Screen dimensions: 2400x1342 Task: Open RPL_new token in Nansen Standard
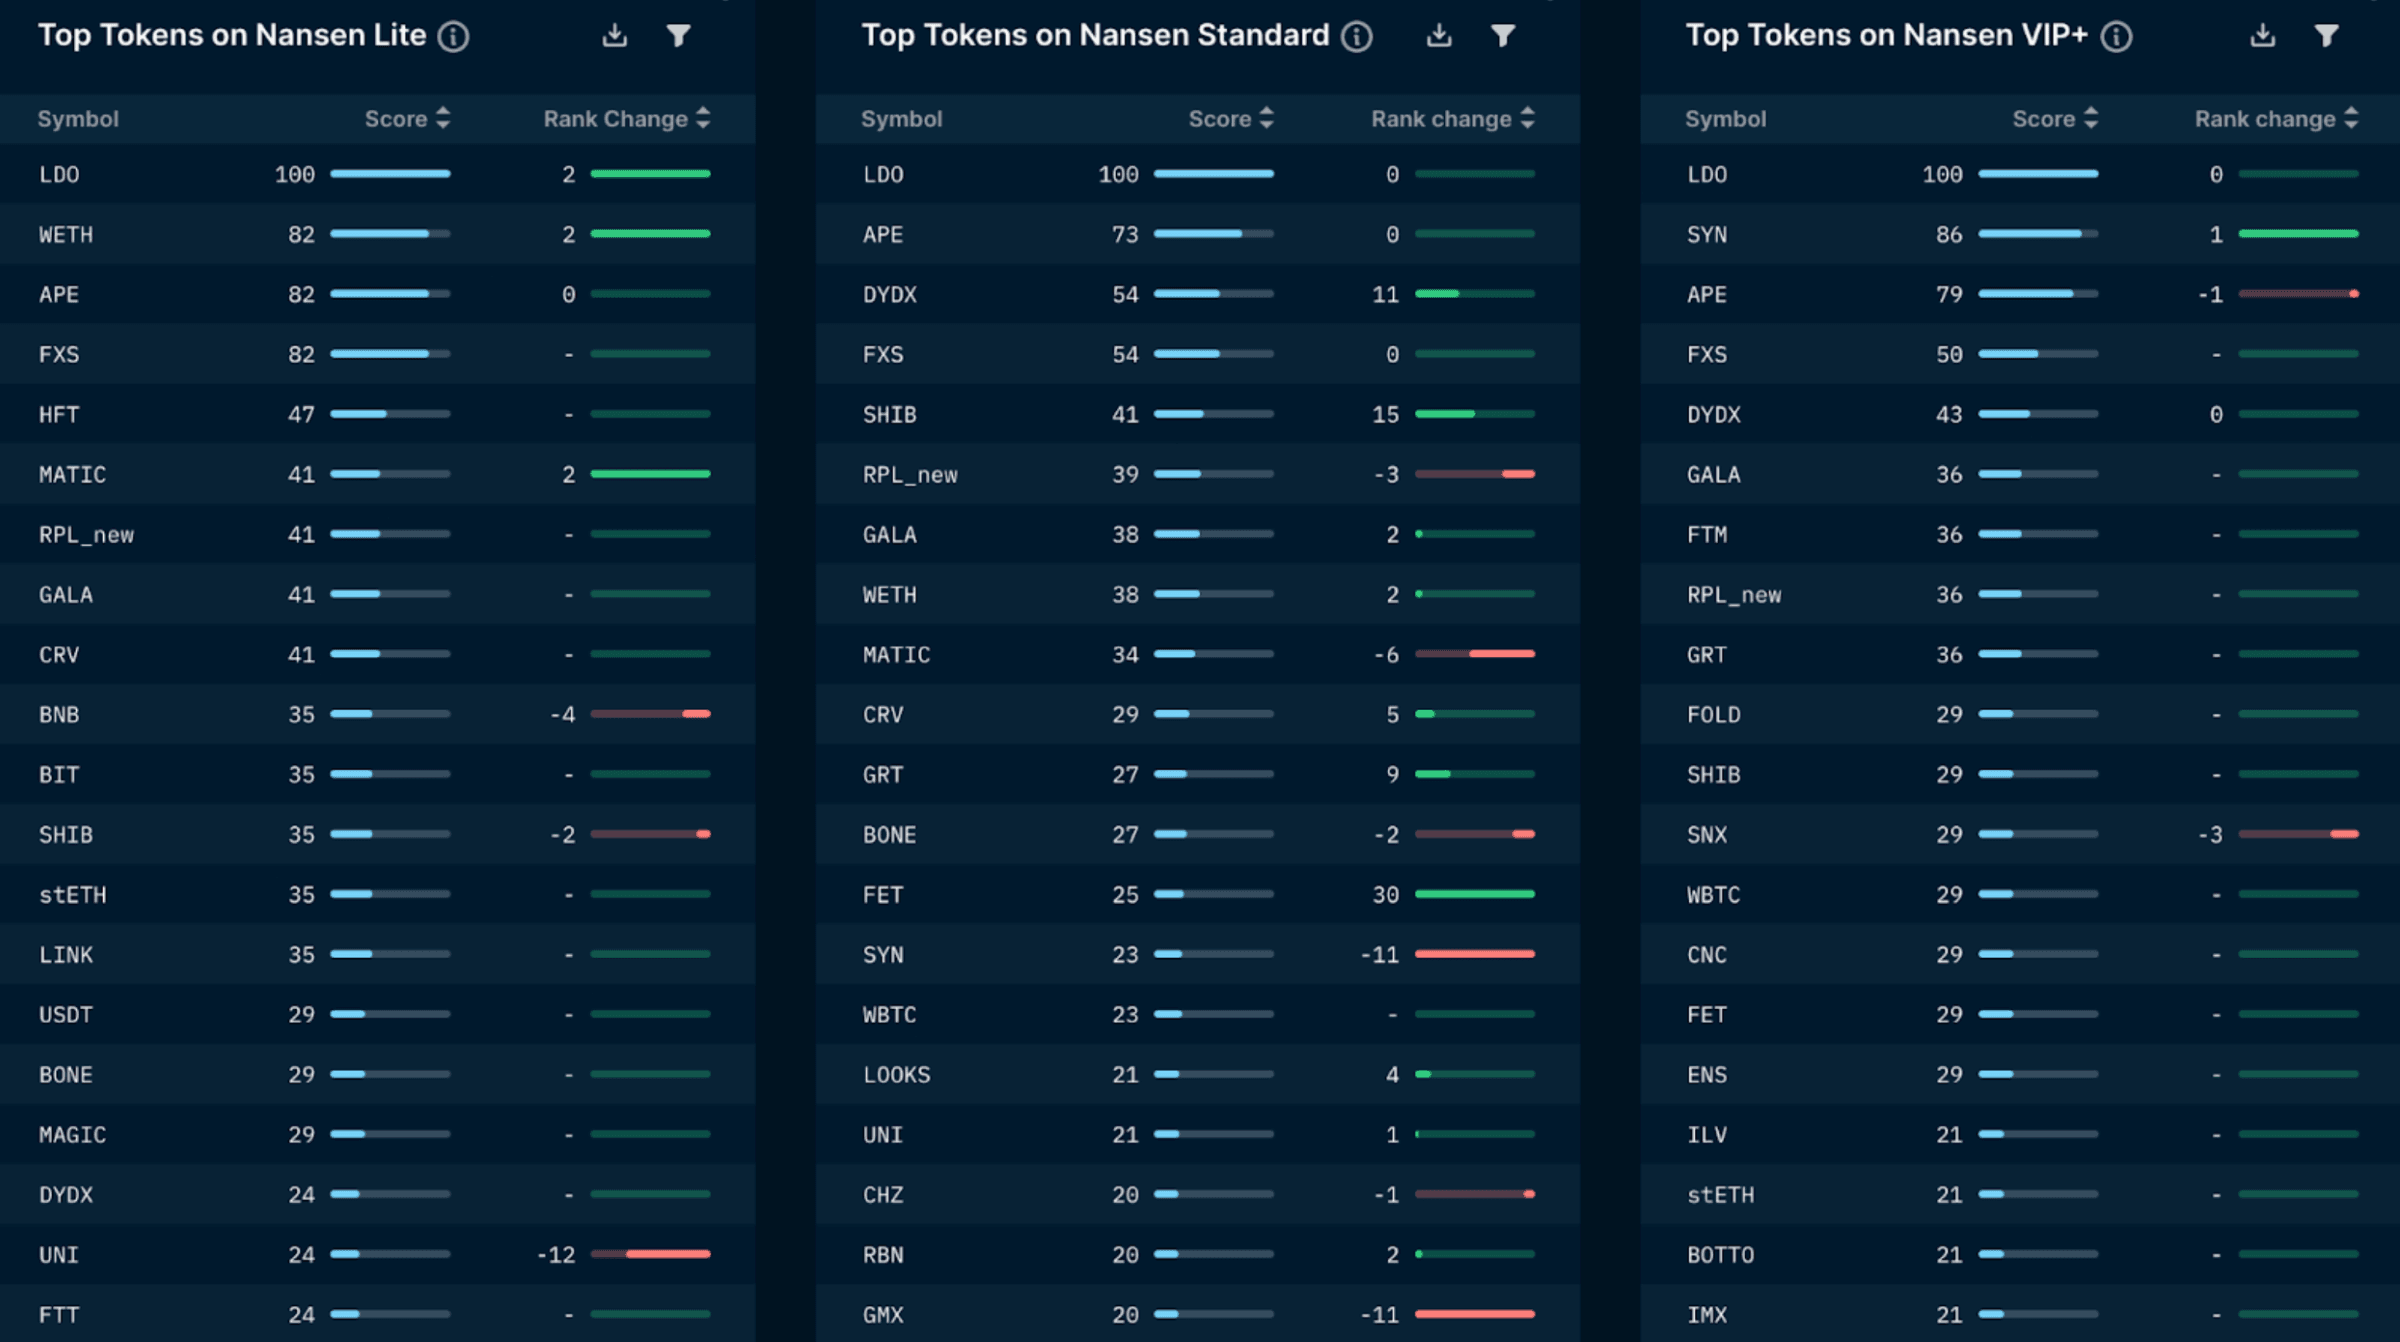910,475
